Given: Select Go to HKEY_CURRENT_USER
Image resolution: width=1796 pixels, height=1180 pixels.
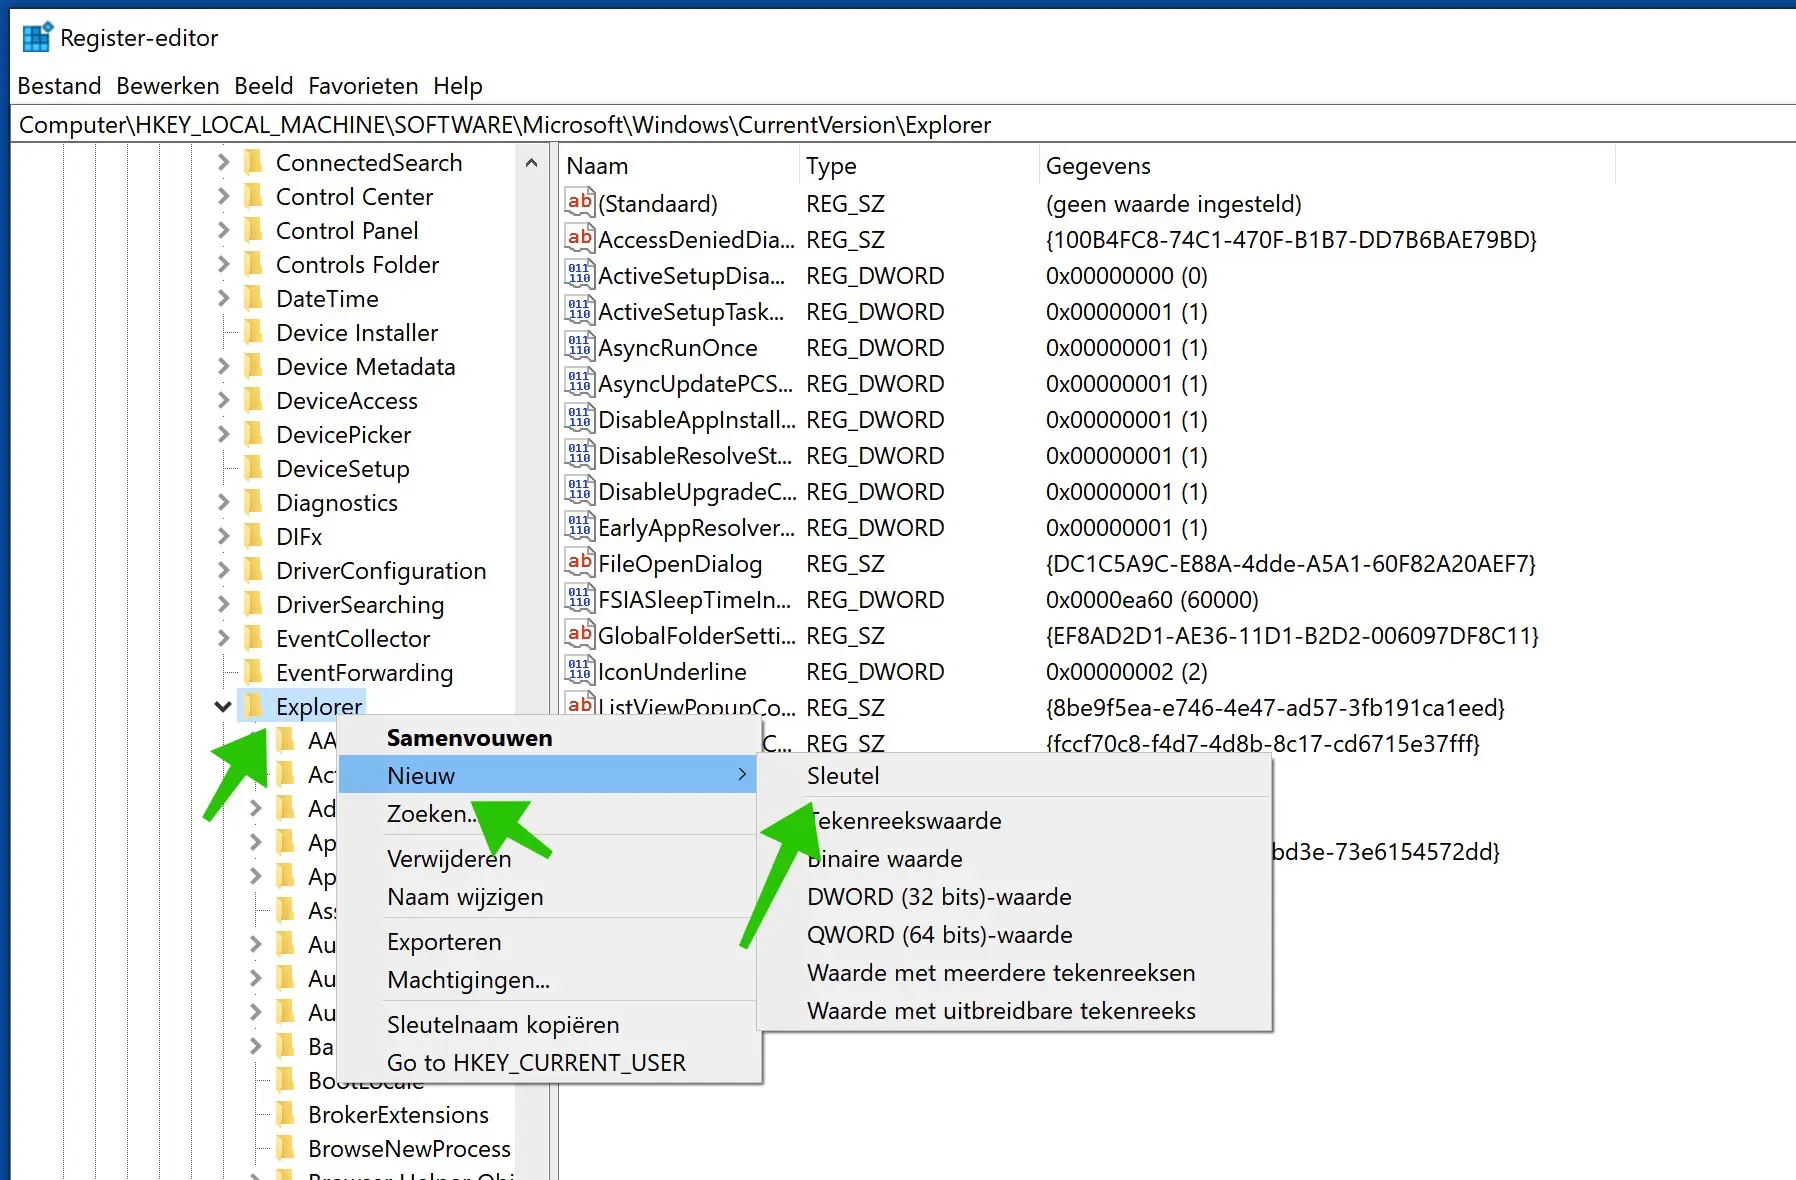Looking at the screenshot, I should point(548,1062).
